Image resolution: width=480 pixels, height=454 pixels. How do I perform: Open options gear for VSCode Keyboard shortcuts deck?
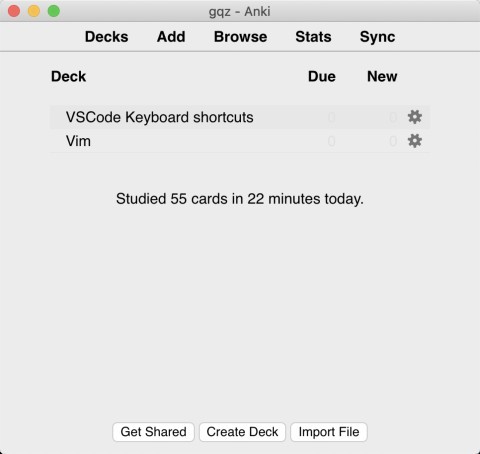(415, 117)
